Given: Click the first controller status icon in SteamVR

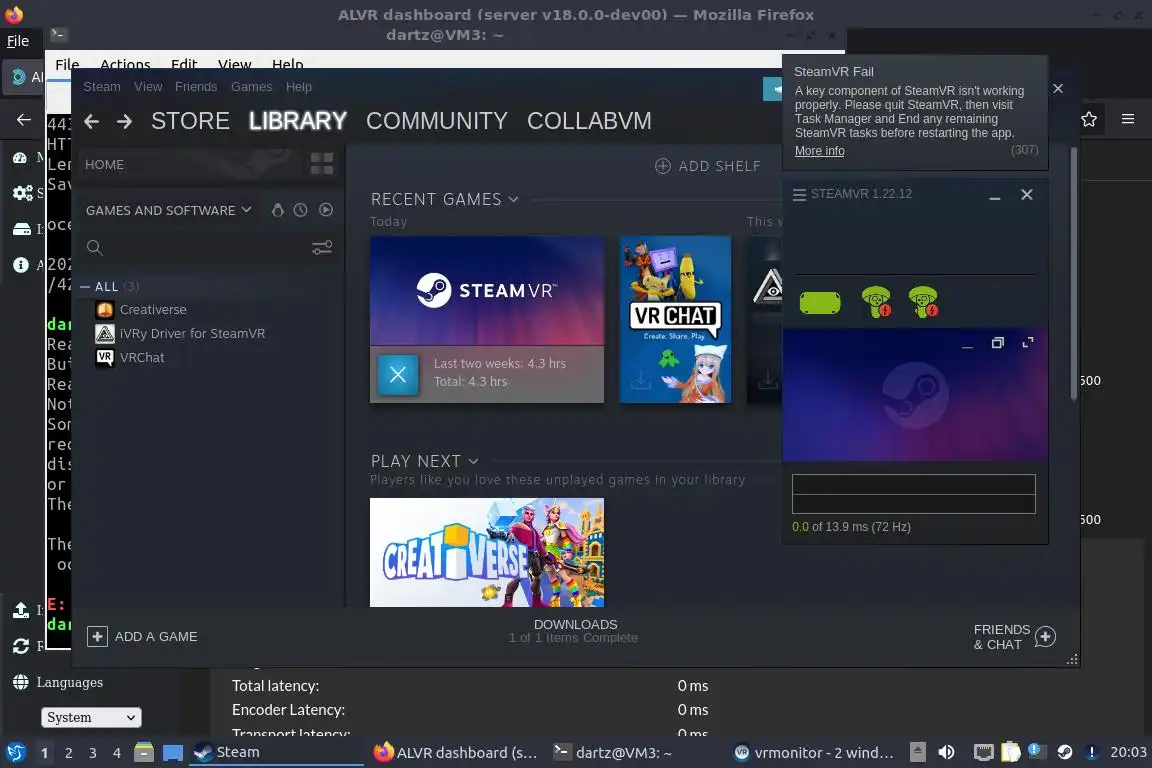Looking at the screenshot, I should click(x=876, y=302).
